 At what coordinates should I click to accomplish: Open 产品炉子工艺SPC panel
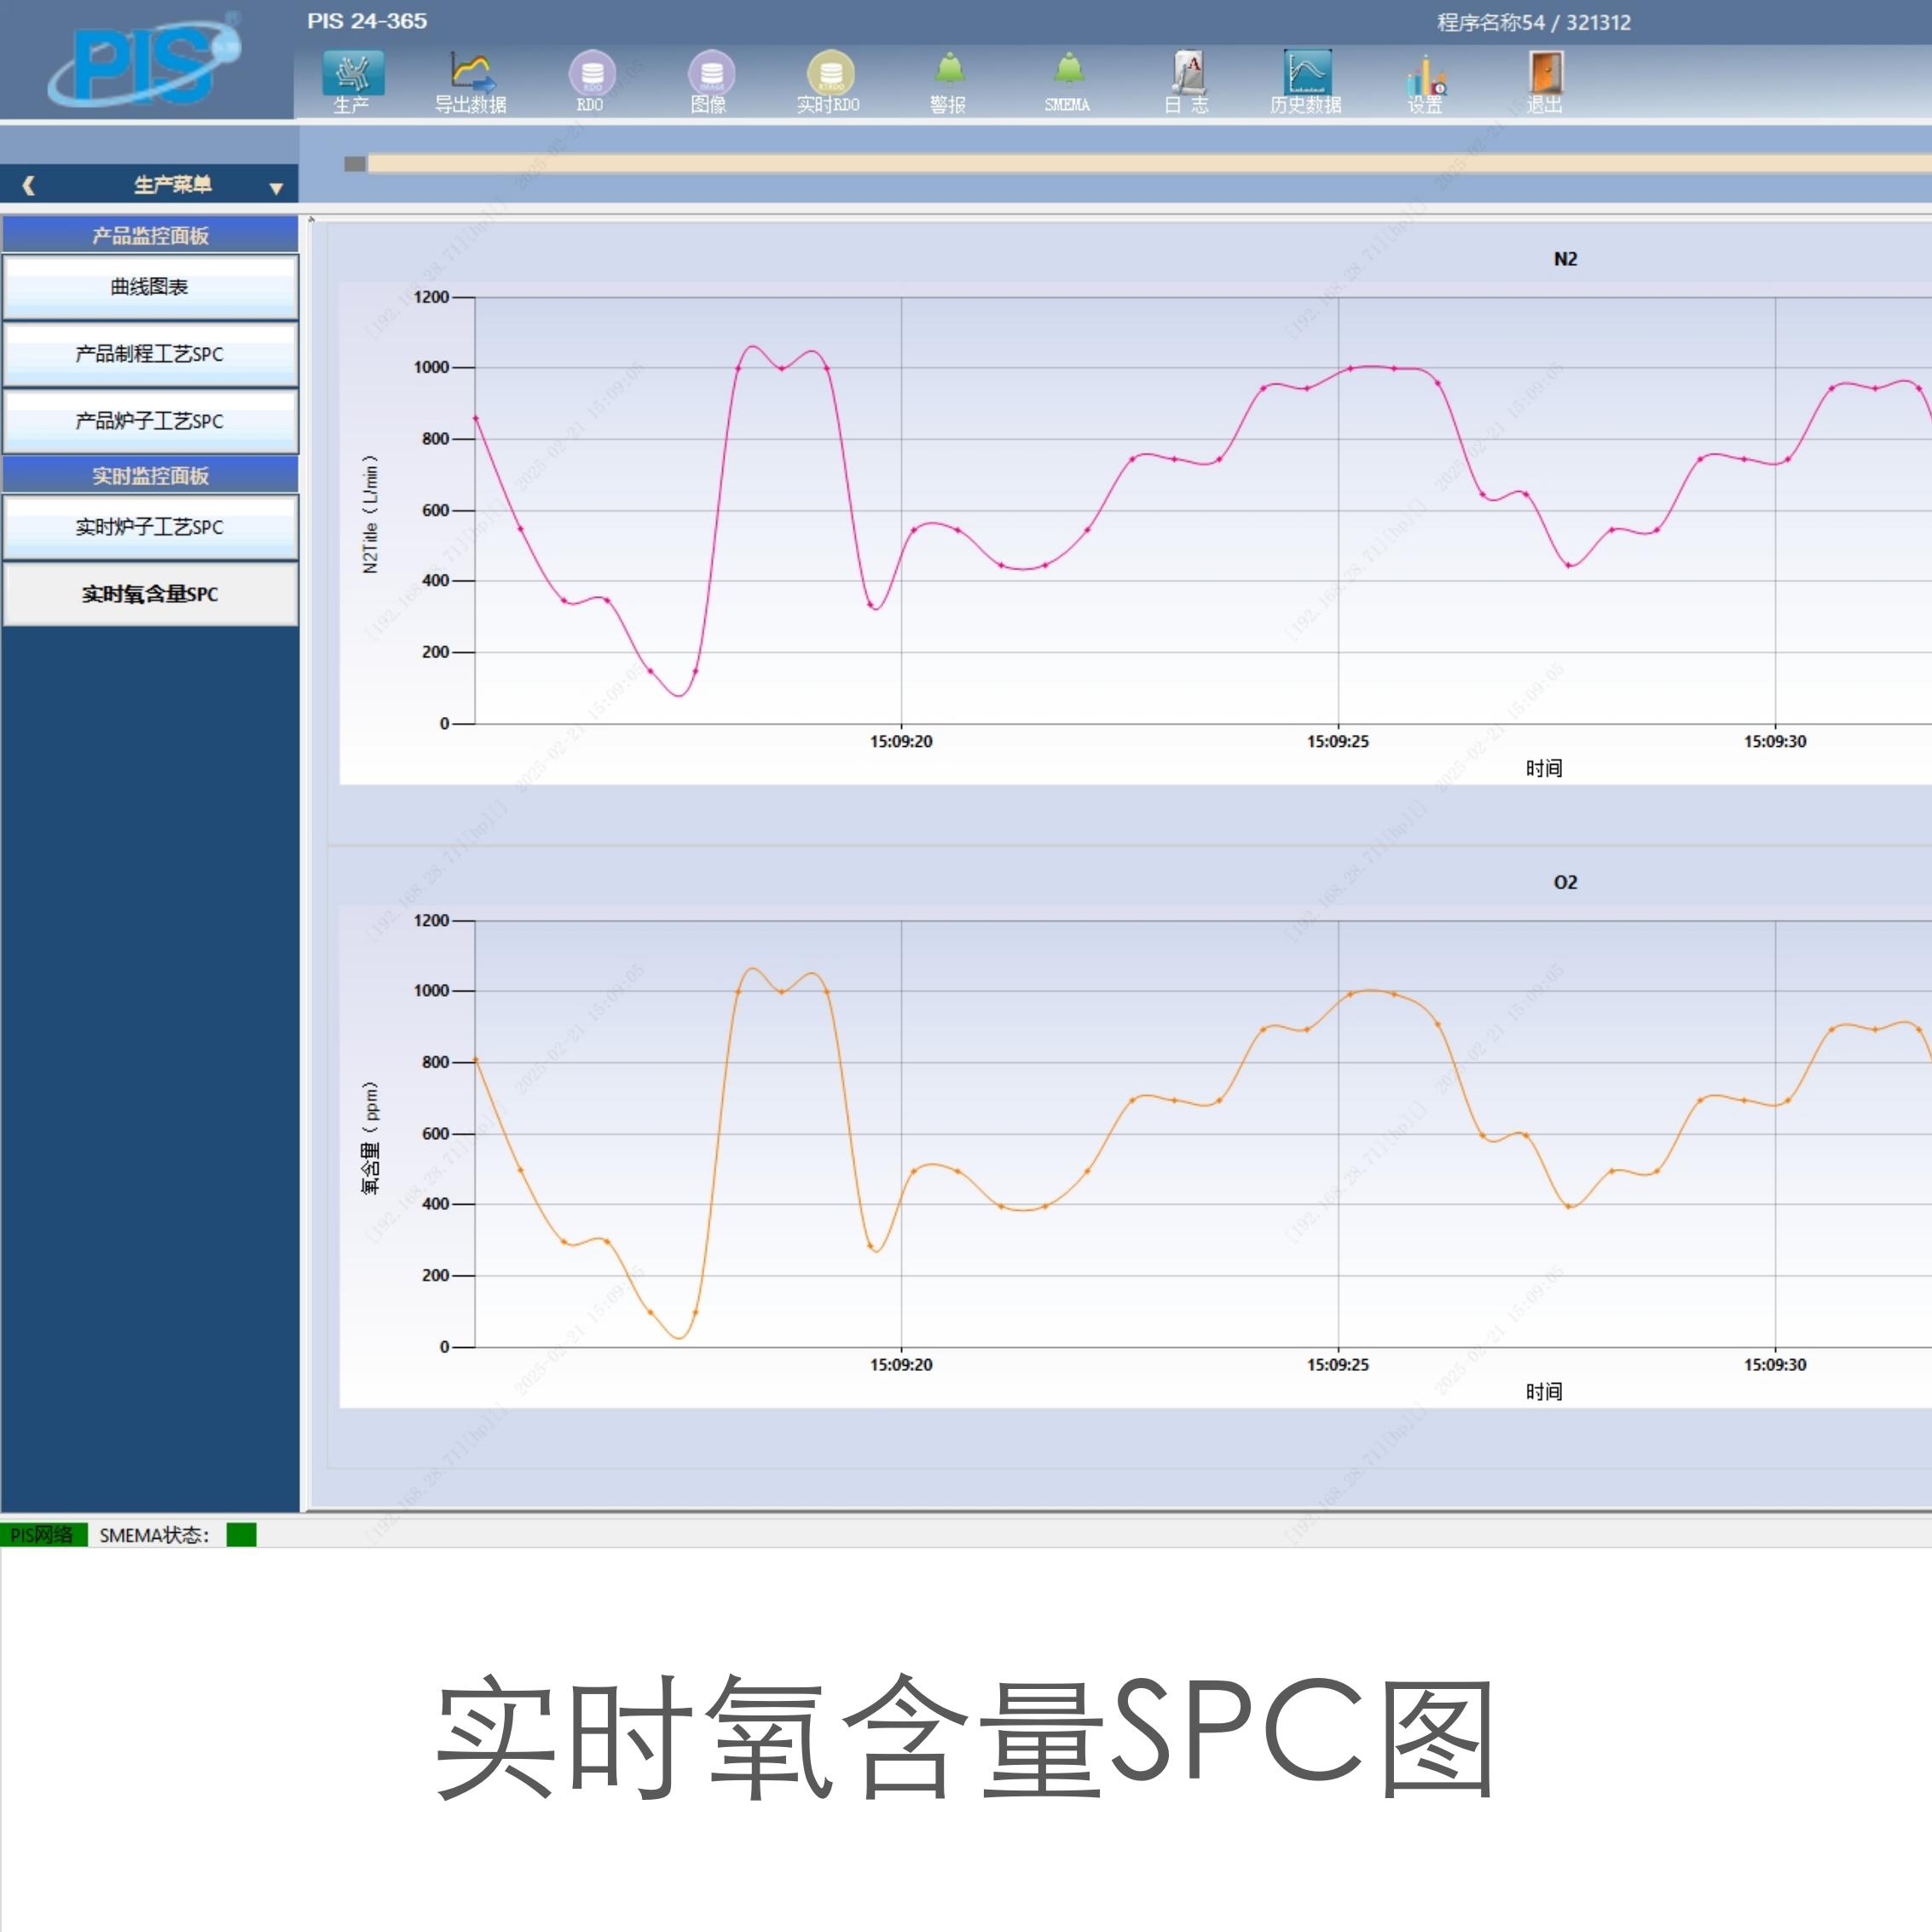click(x=150, y=421)
